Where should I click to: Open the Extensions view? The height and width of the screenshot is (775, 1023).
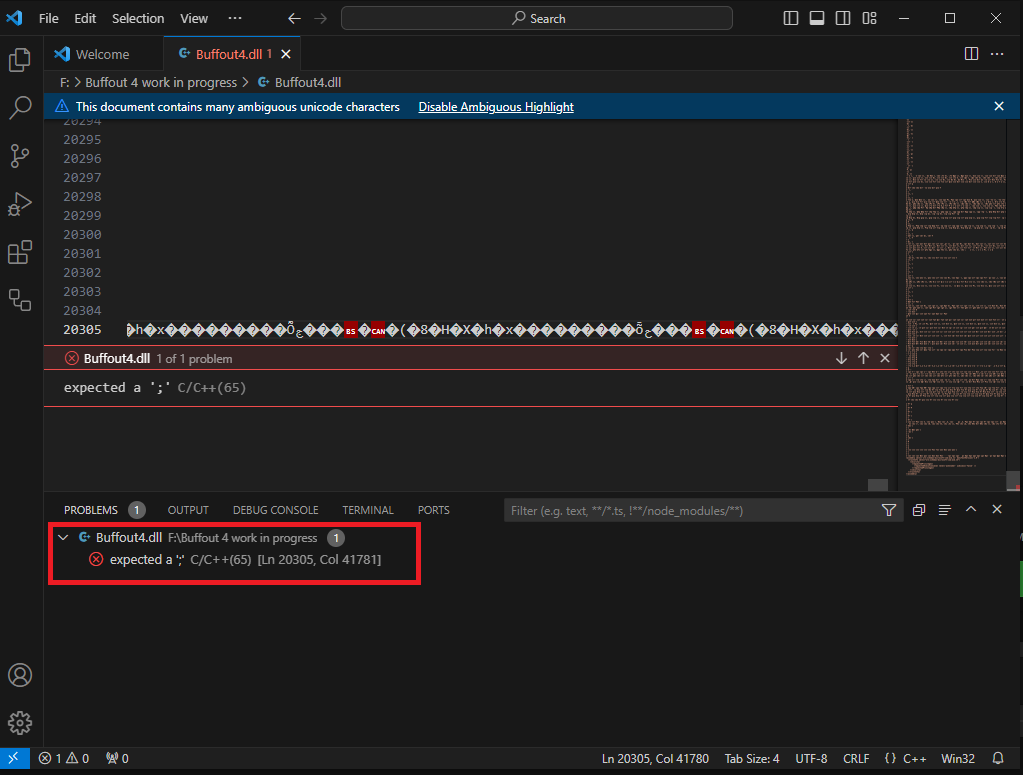20,252
